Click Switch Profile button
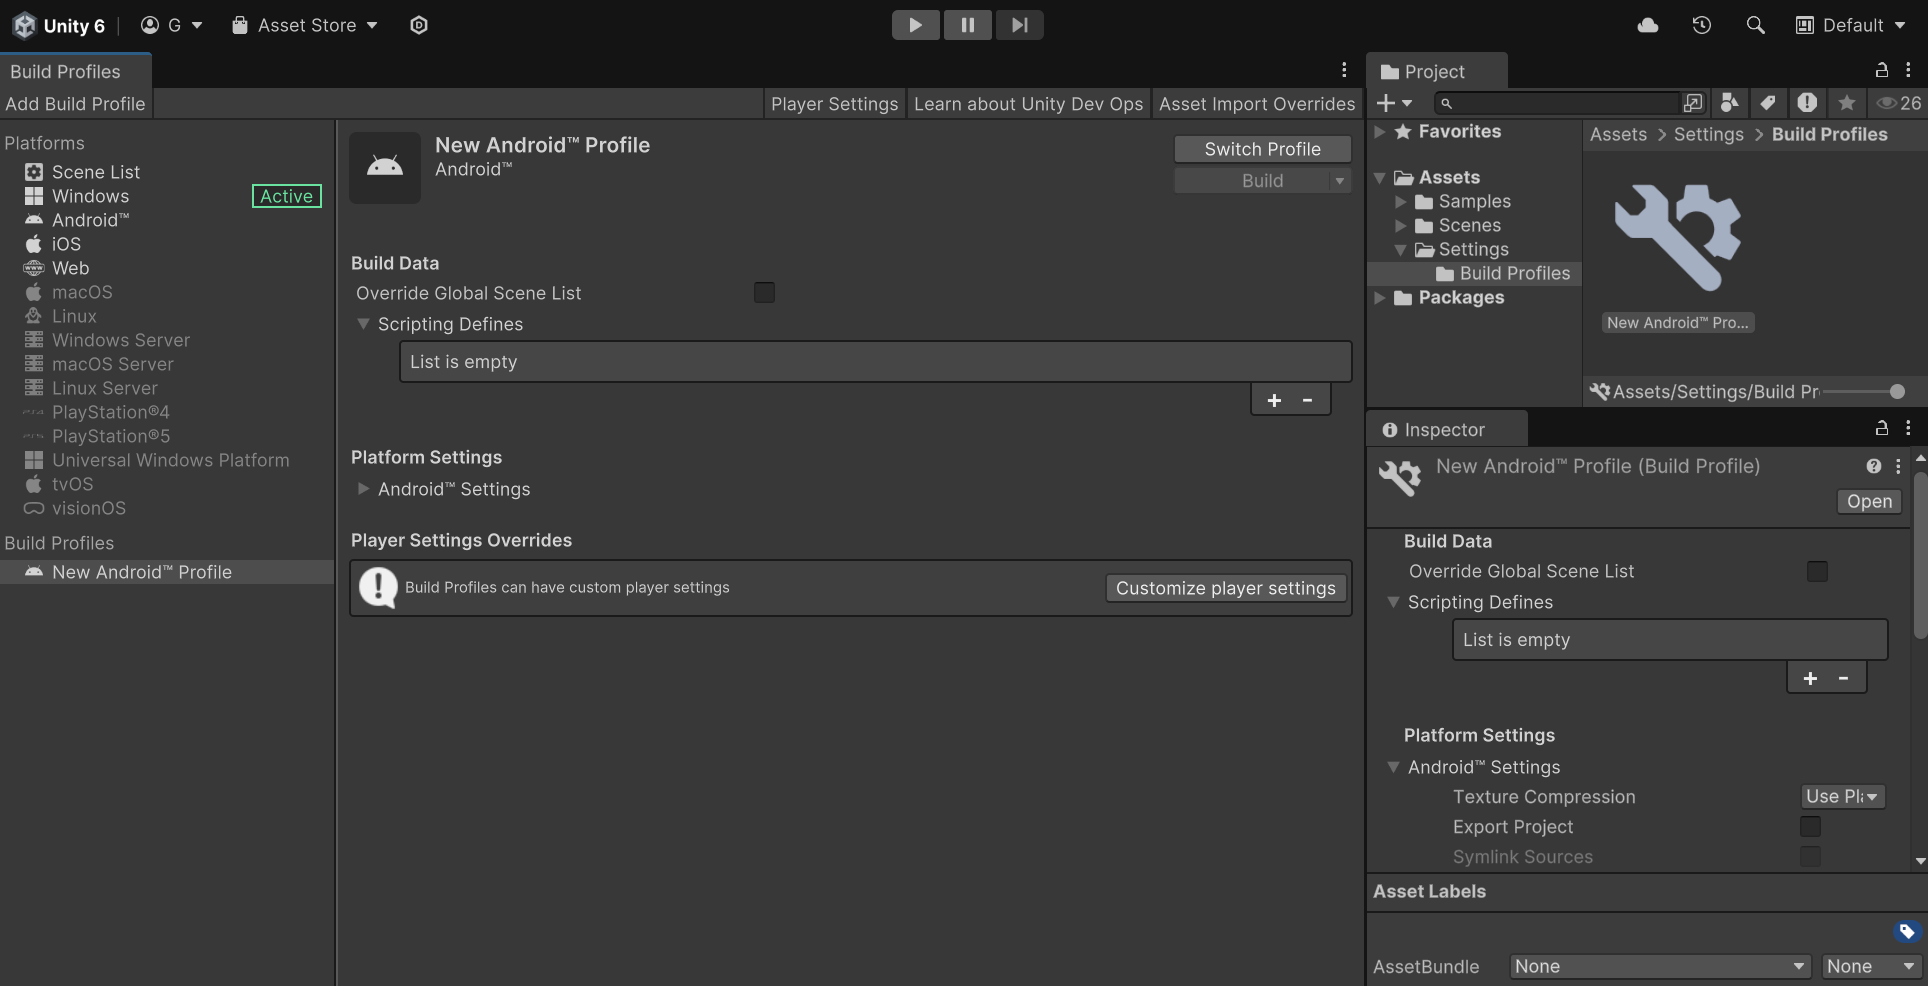Image resolution: width=1928 pixels, height=986 pixels. (1262, 149)
